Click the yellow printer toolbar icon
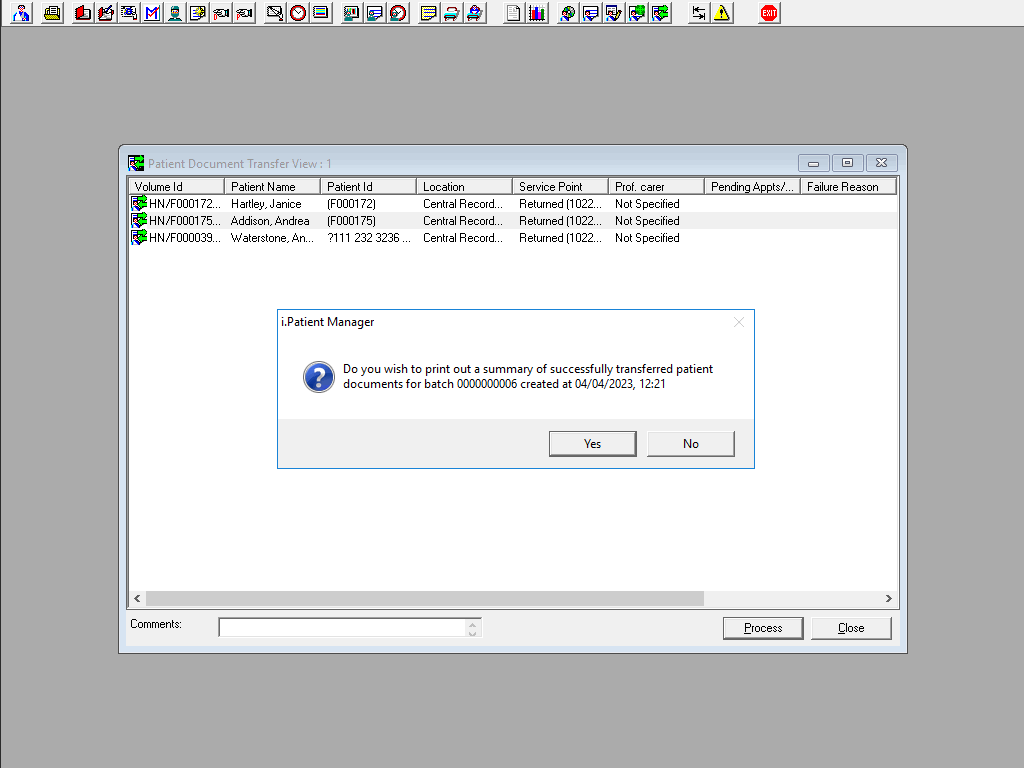Screen dimensions: 1024x768 coord(52,13)
